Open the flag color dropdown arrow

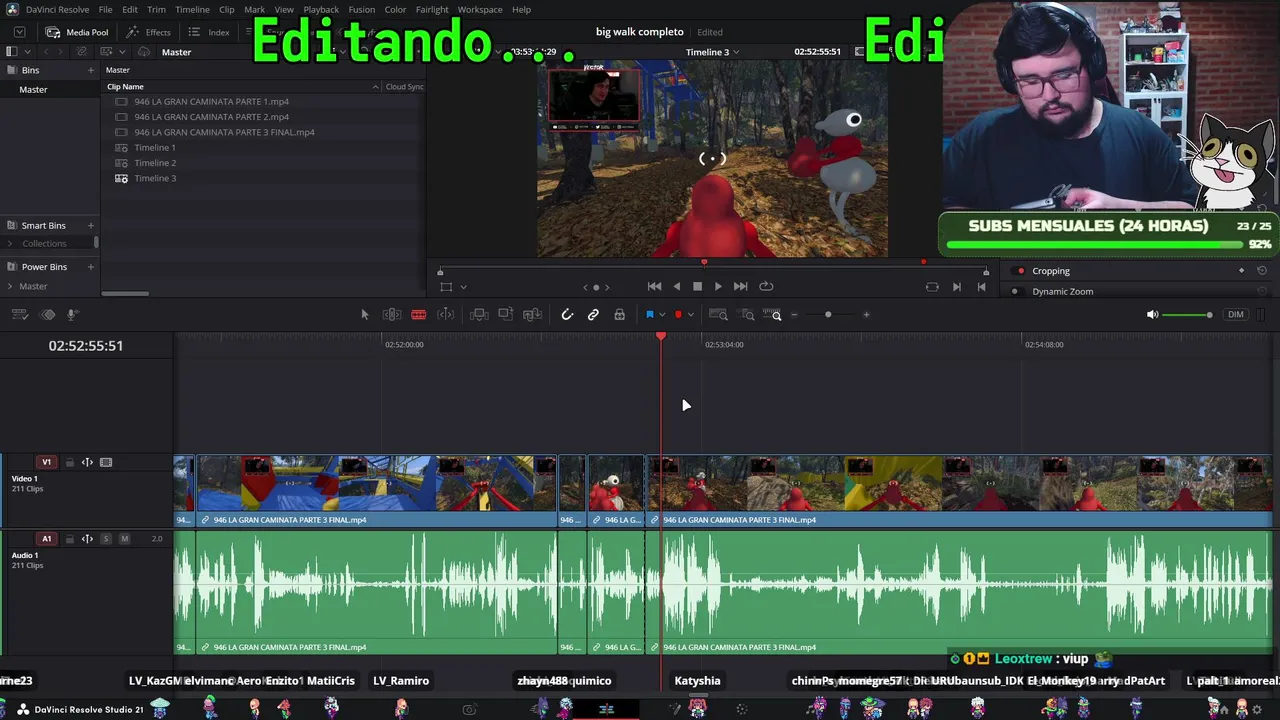[662, 315]
